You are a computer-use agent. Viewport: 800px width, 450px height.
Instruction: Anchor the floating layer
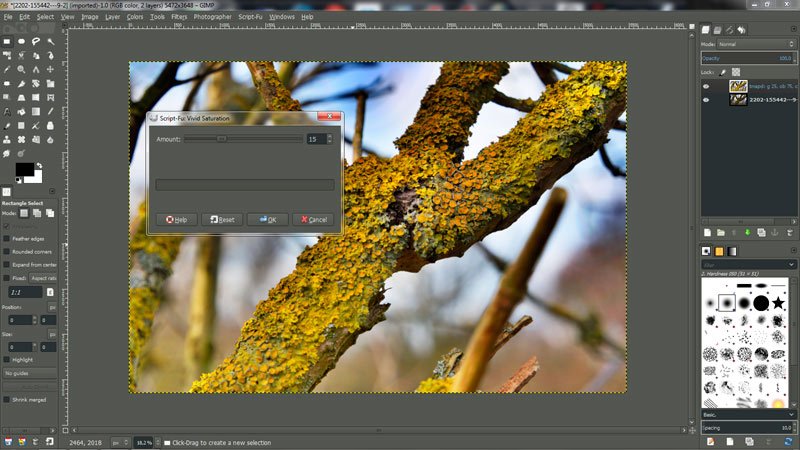click(x=774, y=233)
